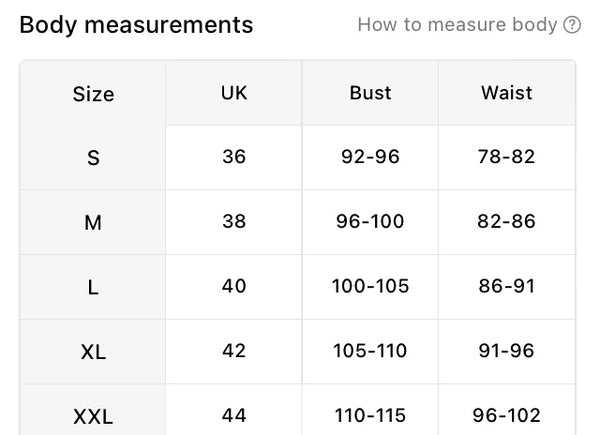Select the UK column header
Image resolution: width=600 pixels, height=435 pixels.
pyautogui.click(x=234, y=93)
